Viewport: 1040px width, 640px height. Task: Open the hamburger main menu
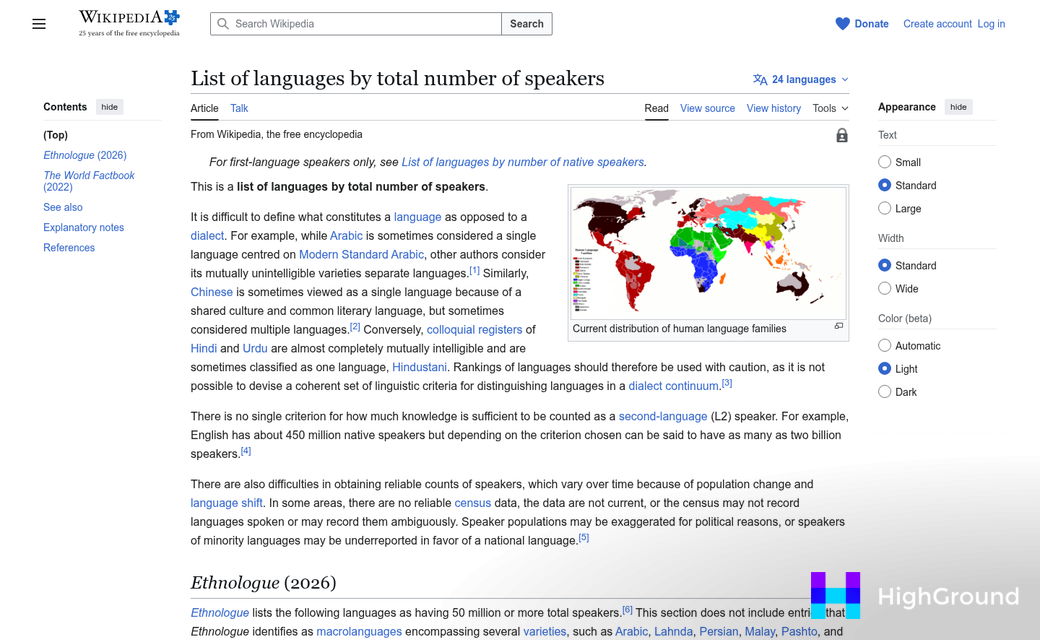(39, 24)
